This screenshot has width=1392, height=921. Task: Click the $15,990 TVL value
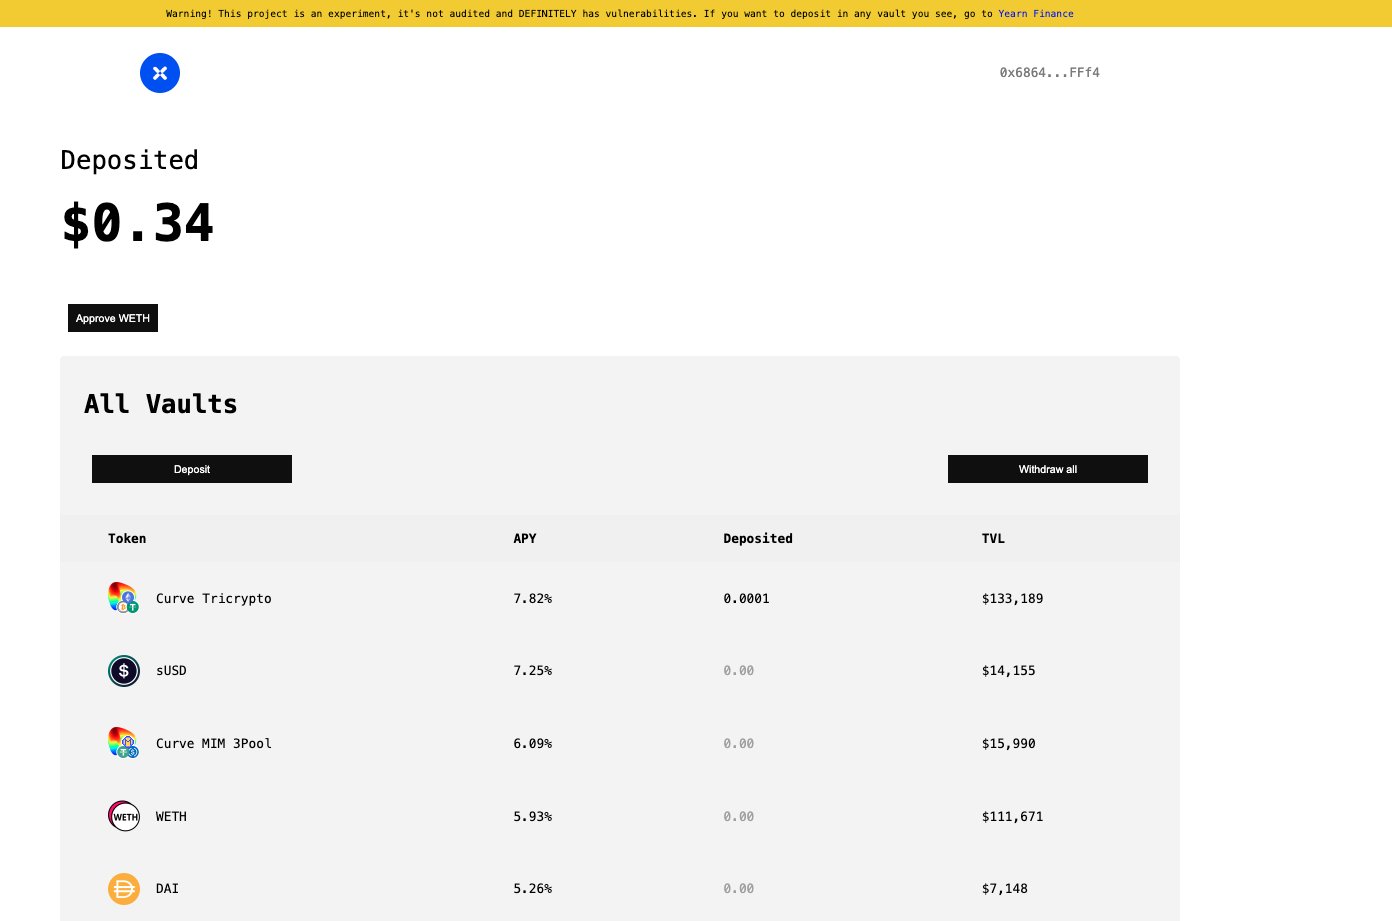pyautogui.click(x=1008, y=743)
